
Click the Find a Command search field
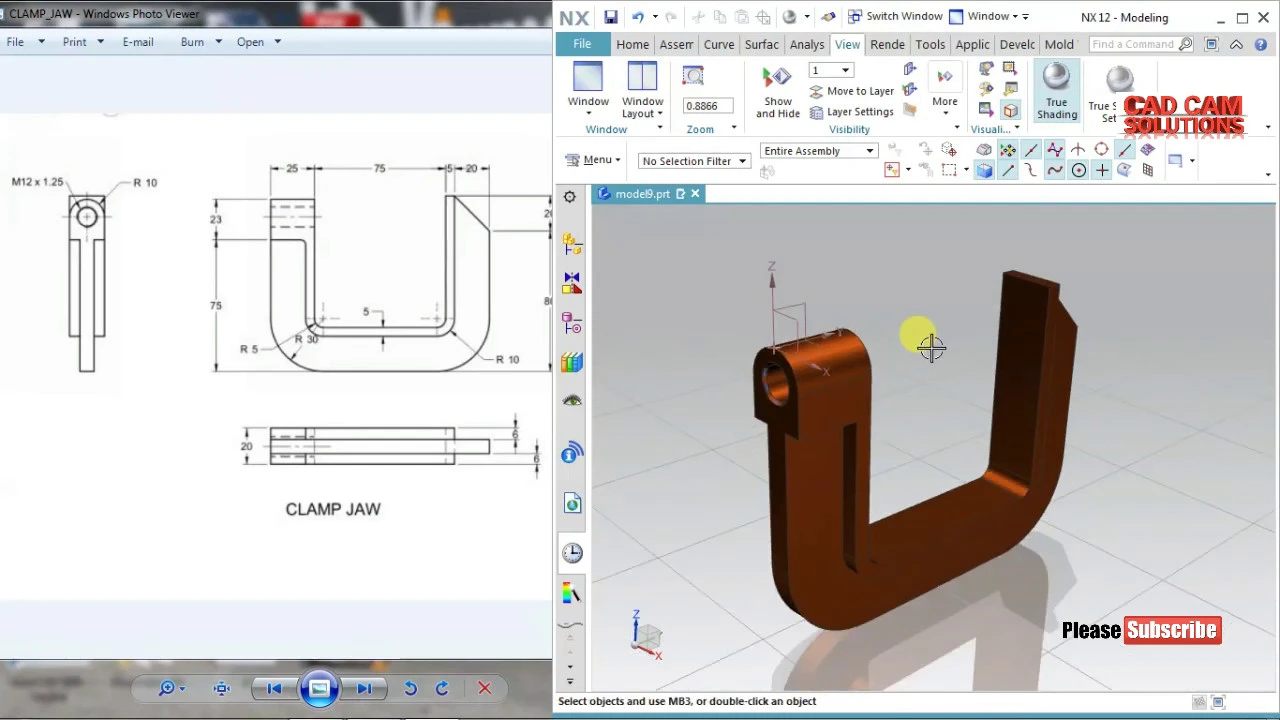click(1141, 44)
